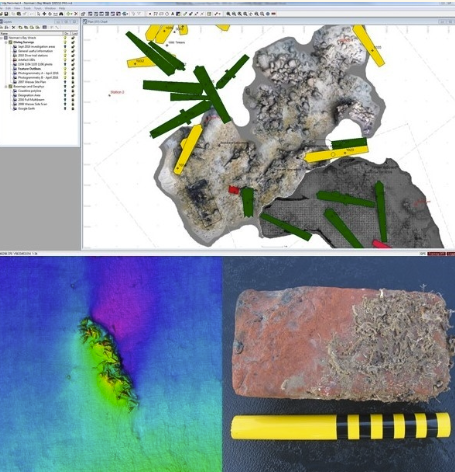Screen dimensions: 455x472
Task: Click the Name column header in Layers
Action: (x=32, y=33)
